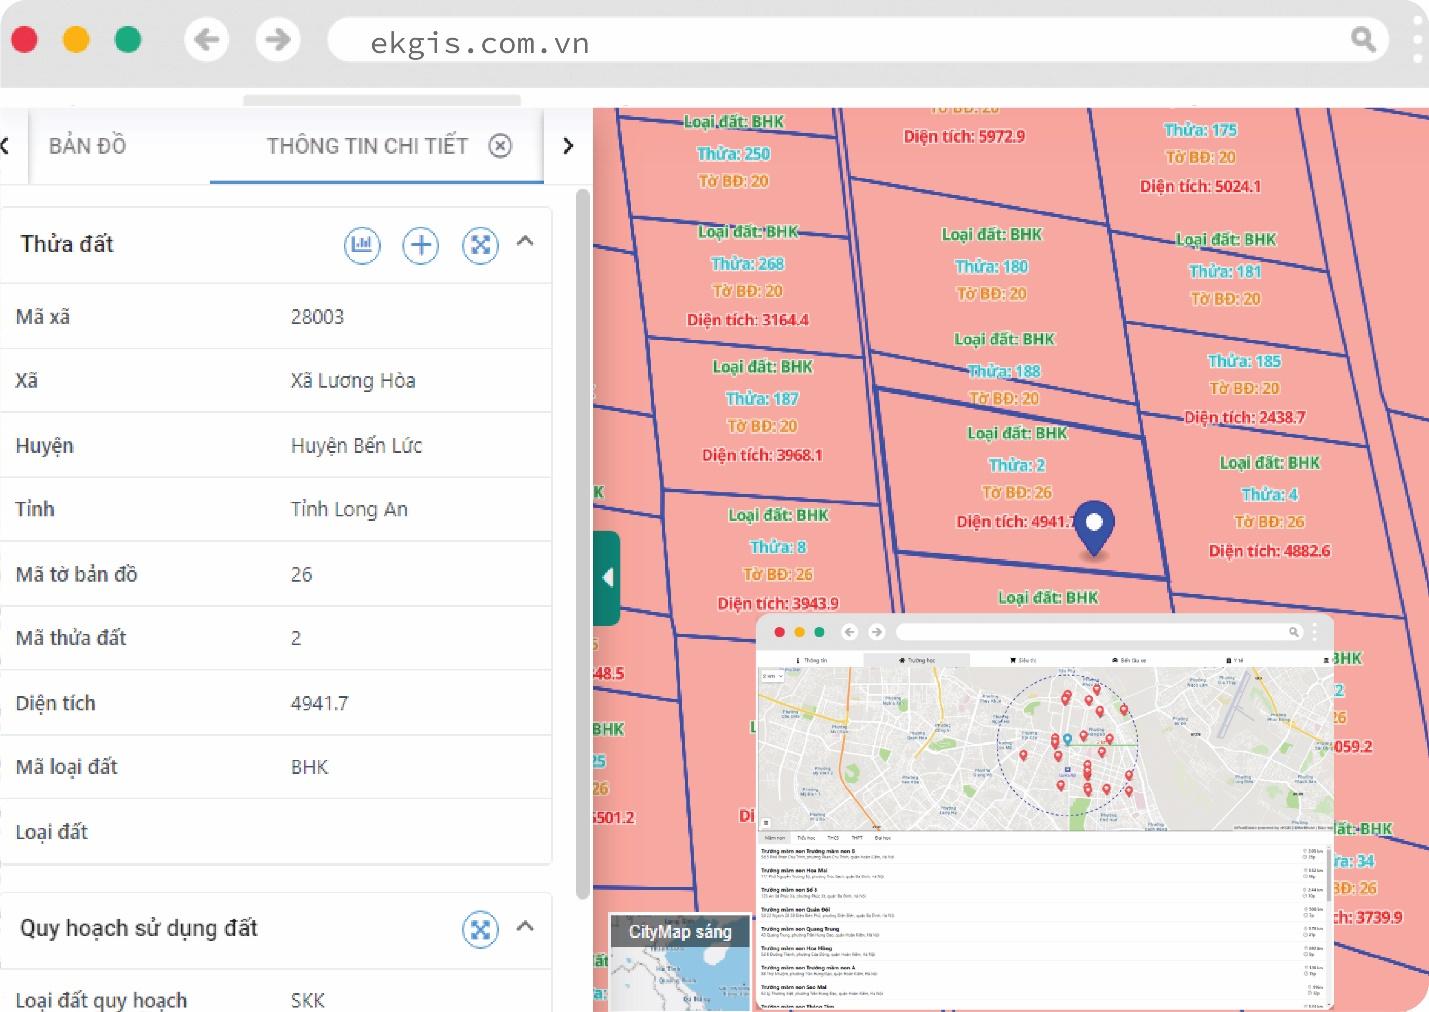Click the blue location pin on the map
This screenshot has width=1429, height=1012.
pos(1095,527)
